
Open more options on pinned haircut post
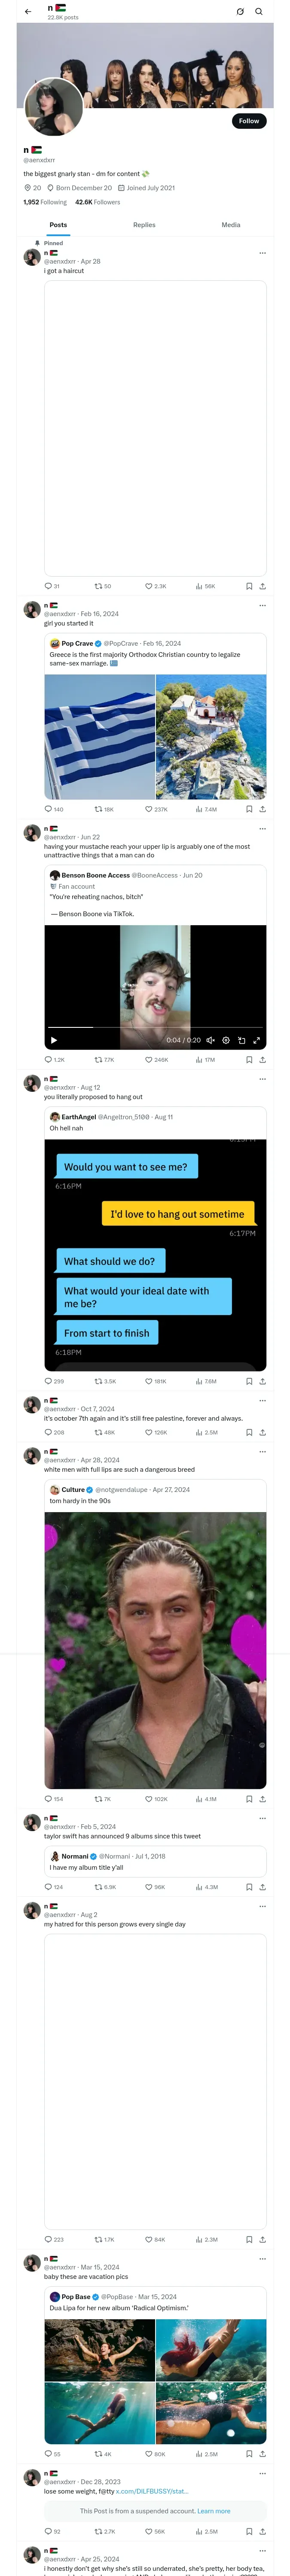pos(262,253)
